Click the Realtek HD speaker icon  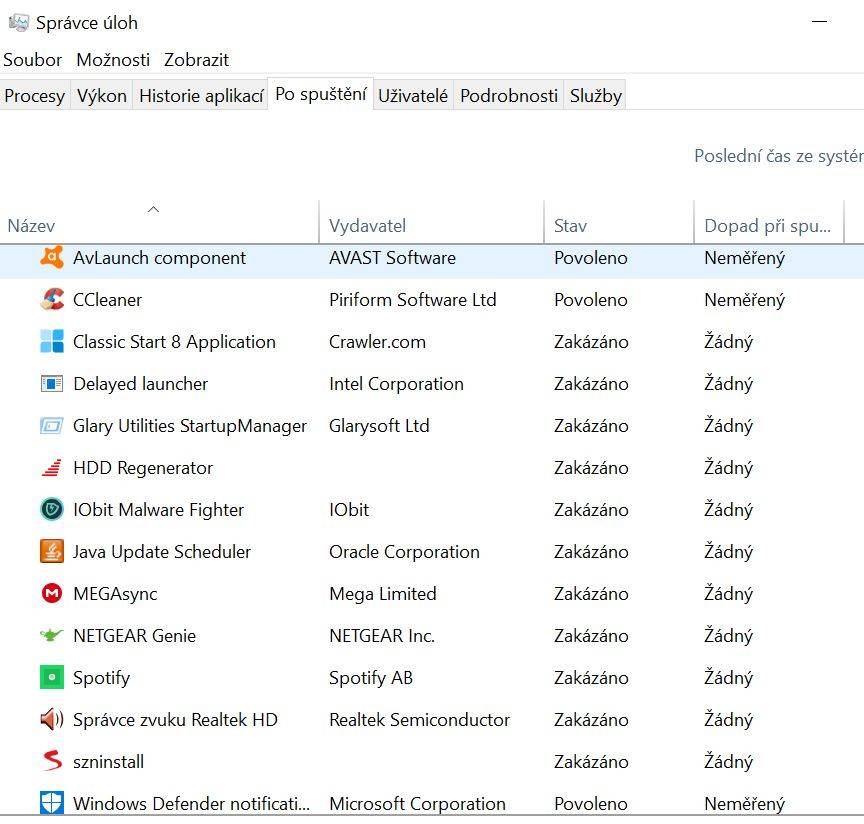[x=52, y=719]
